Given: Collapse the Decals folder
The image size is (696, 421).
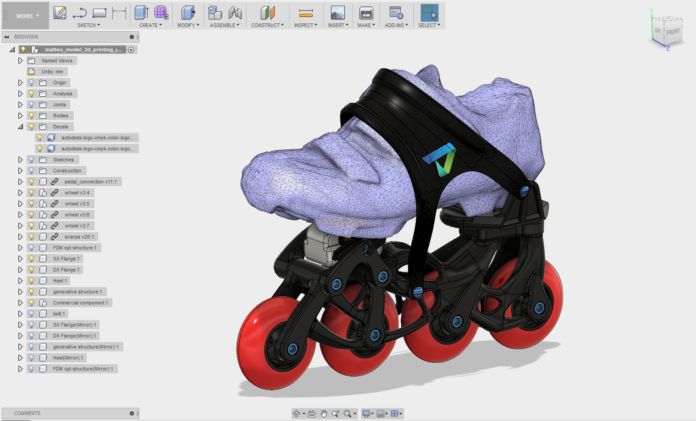Looking at the screenshot, I should [x=20, y=126].
